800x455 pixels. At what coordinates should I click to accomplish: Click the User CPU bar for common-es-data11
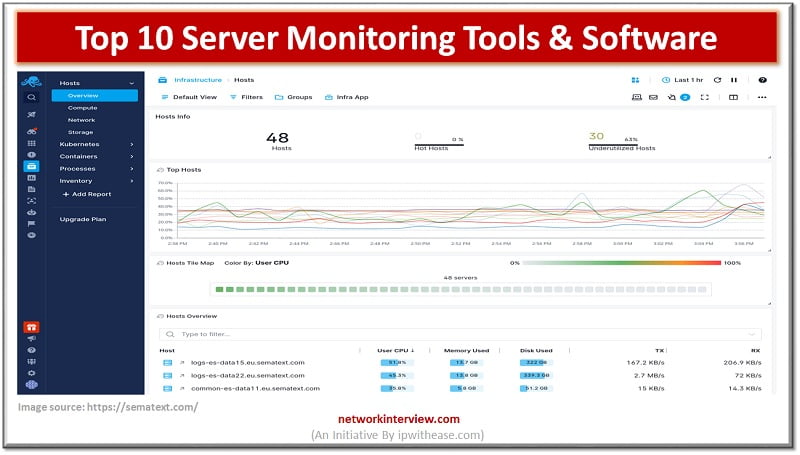coord(397,389)
